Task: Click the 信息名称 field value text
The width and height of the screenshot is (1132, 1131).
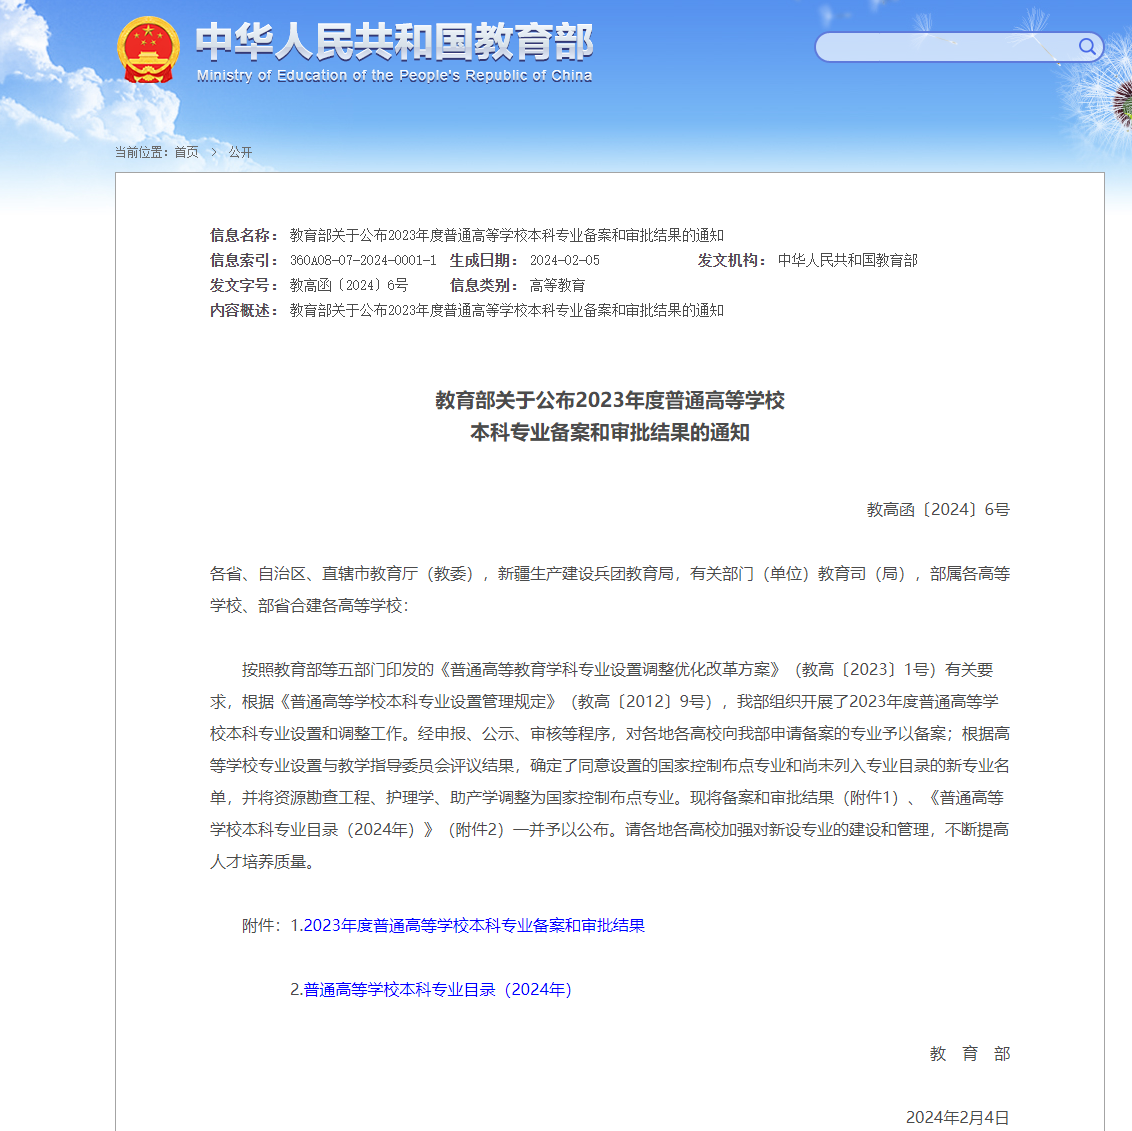Action: (506, 236)
